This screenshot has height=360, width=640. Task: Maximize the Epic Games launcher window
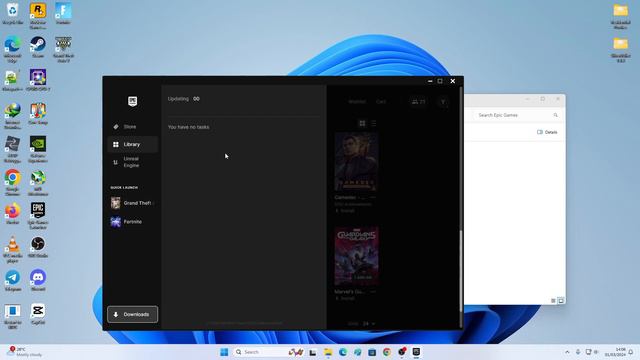tap(440, 81)
